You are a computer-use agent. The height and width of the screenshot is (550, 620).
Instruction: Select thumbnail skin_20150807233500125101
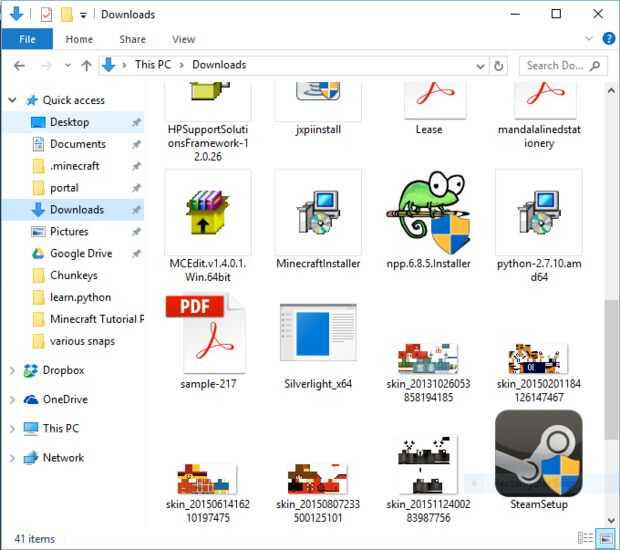[x=318, y=479]
